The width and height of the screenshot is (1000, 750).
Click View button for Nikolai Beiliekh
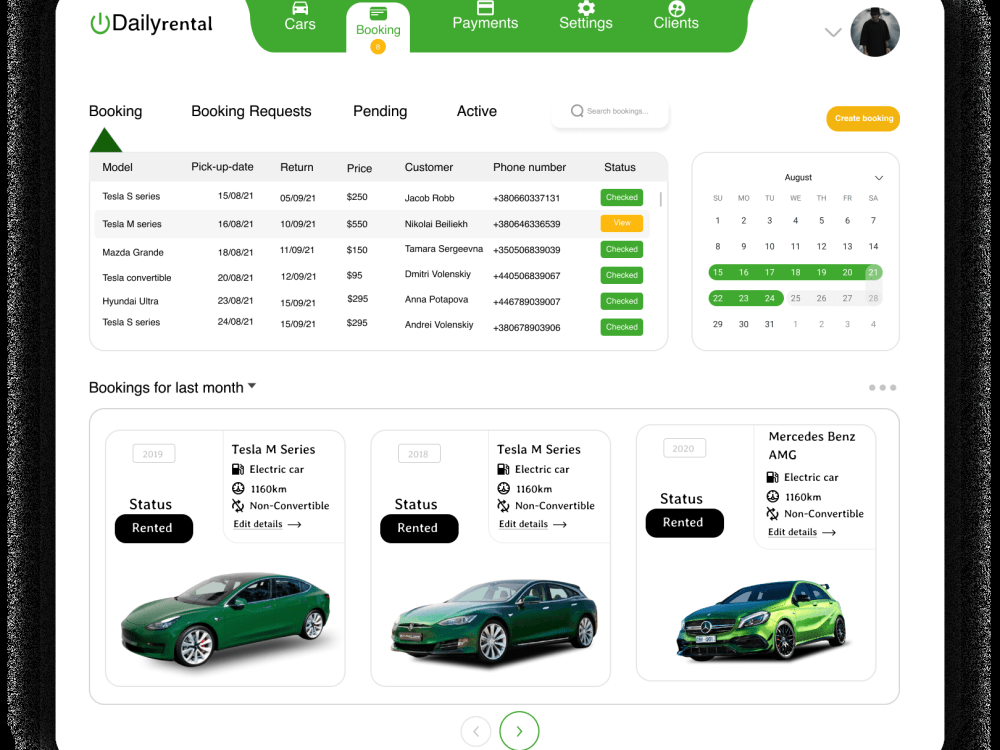[622, 223]
